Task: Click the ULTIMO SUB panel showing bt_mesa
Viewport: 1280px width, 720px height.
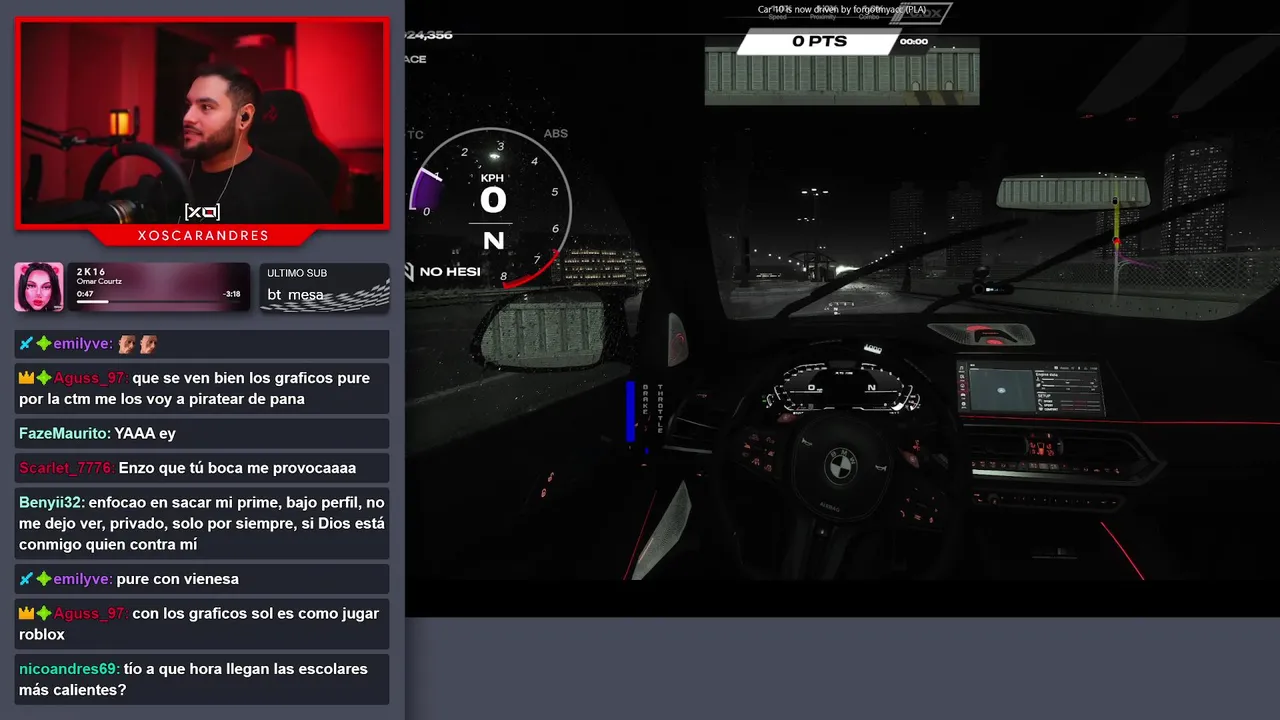Action: (x=325, y=287)
